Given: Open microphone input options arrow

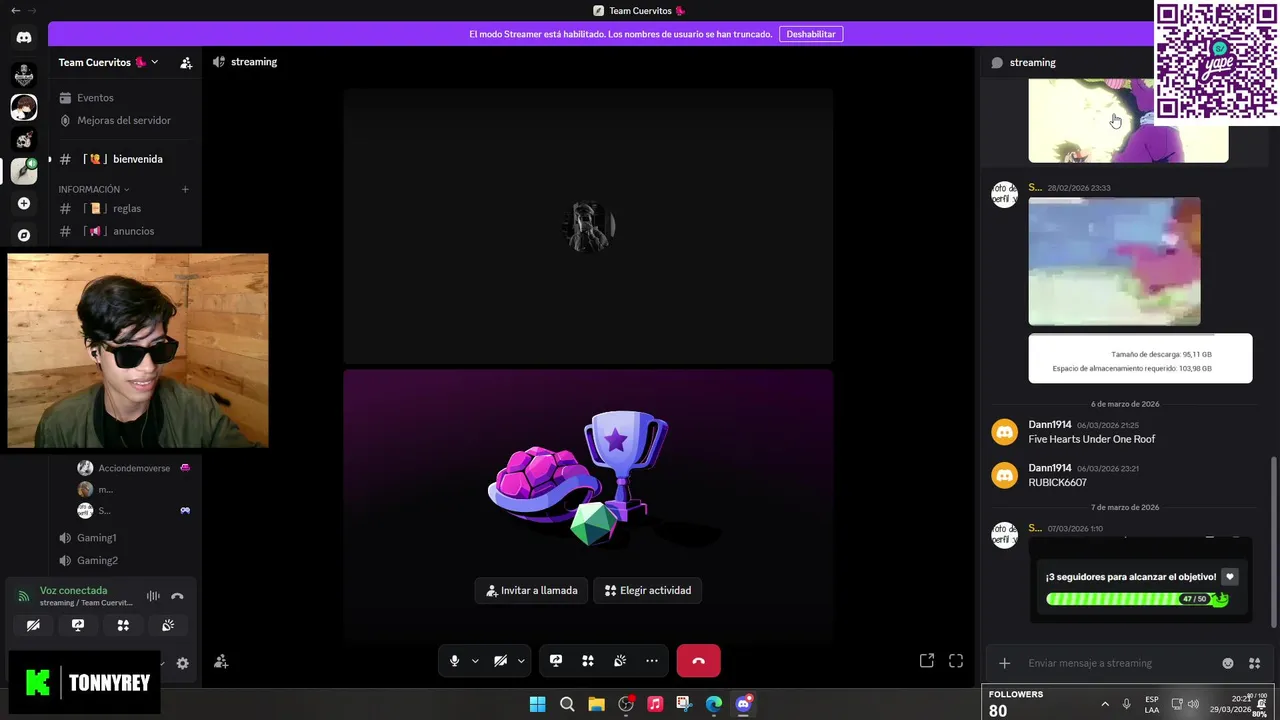Looking at the screenshot, I should [475, 661].
